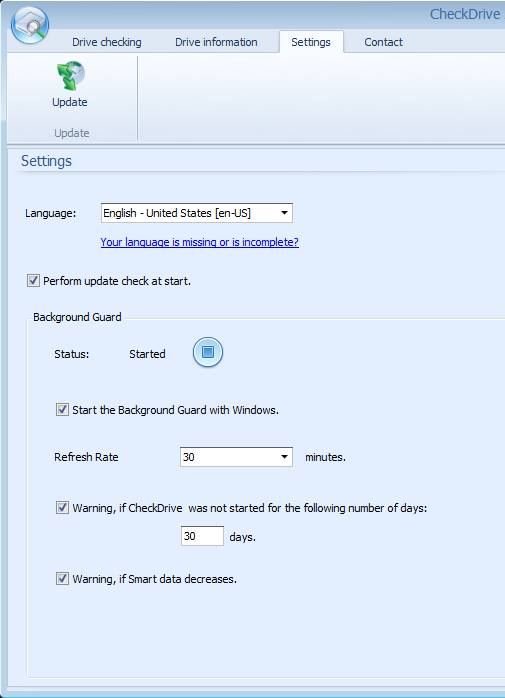505x698 pixels.
Task: Open the Refresh Rate dropdown arrow
Action: pos(284,457)
